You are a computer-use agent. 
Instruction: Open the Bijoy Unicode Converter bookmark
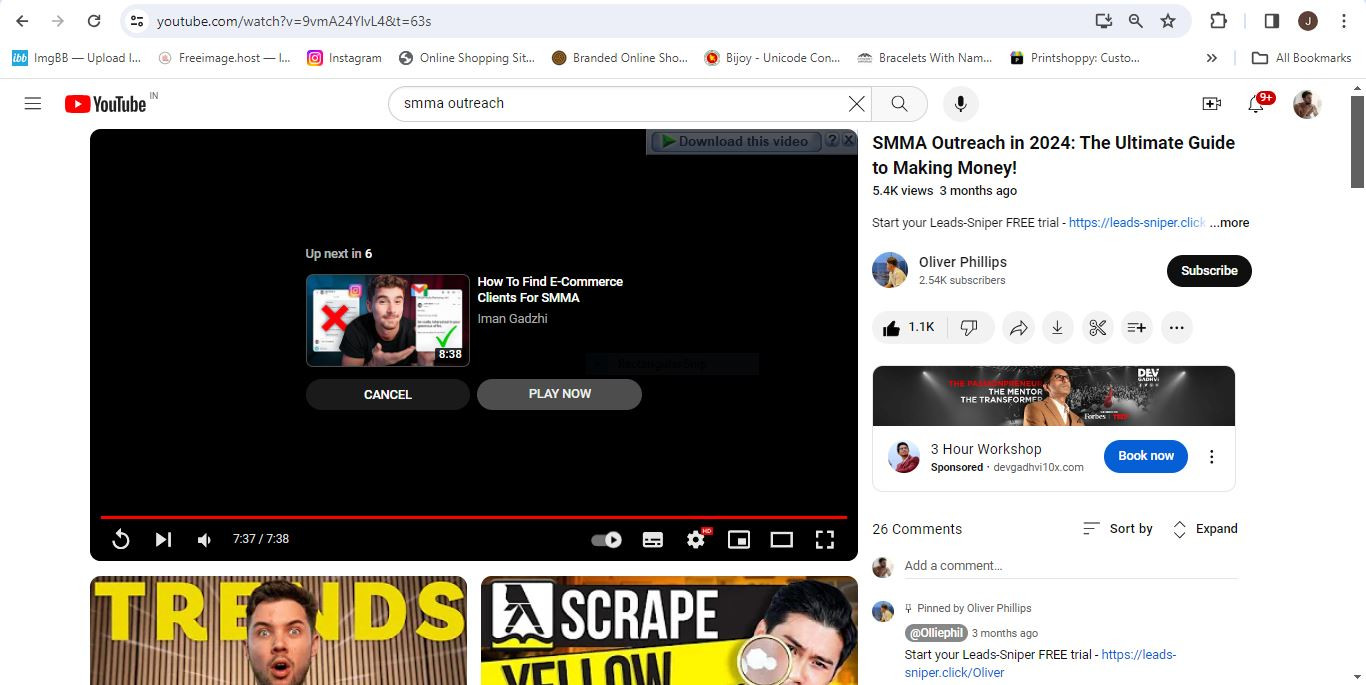pos(772,58)
